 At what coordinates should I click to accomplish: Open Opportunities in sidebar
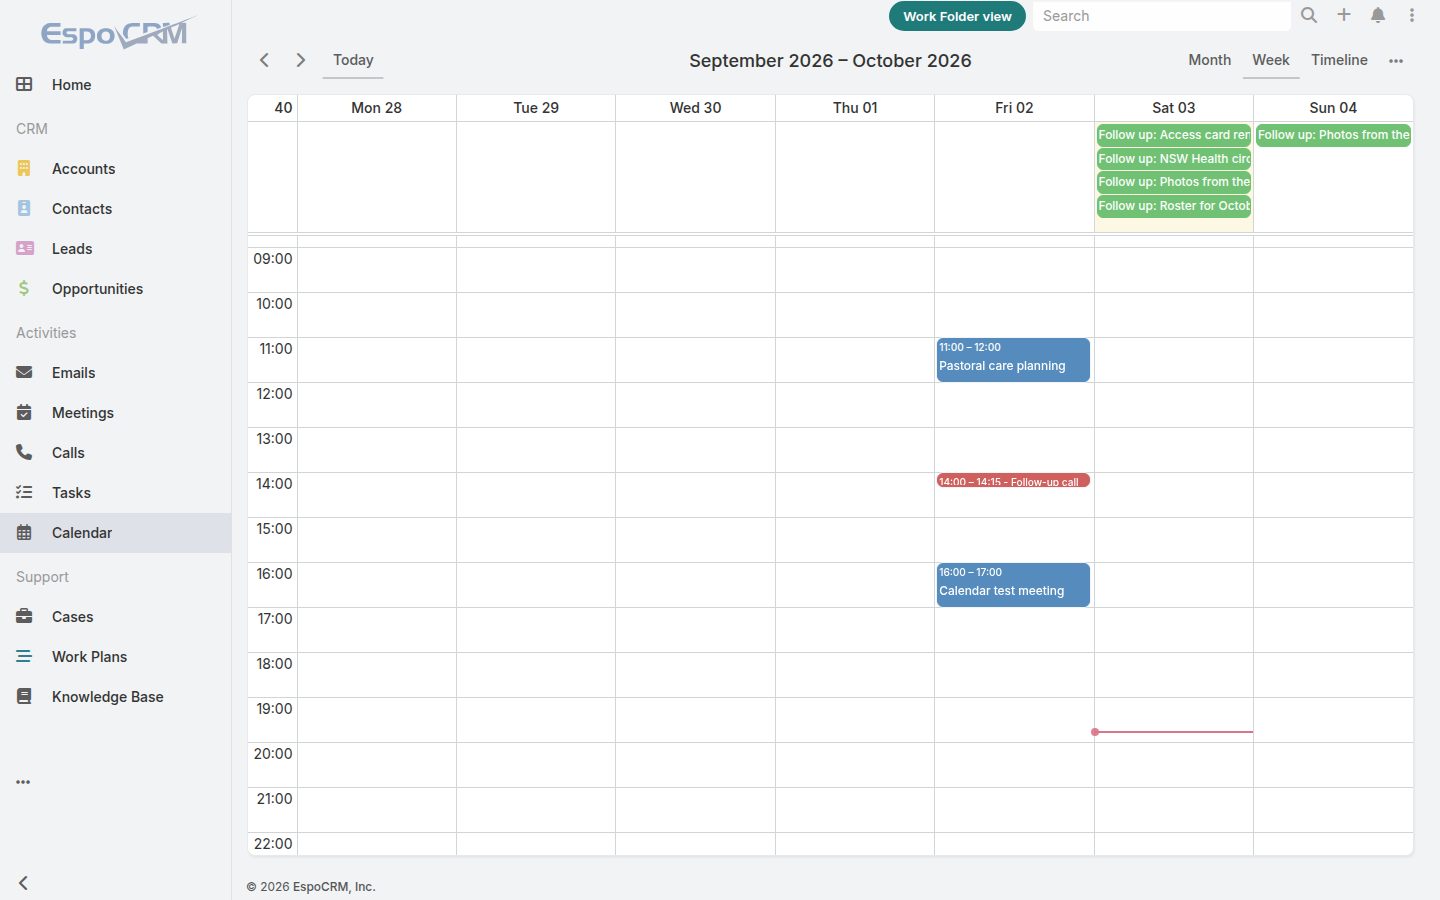tap(115, 289)
